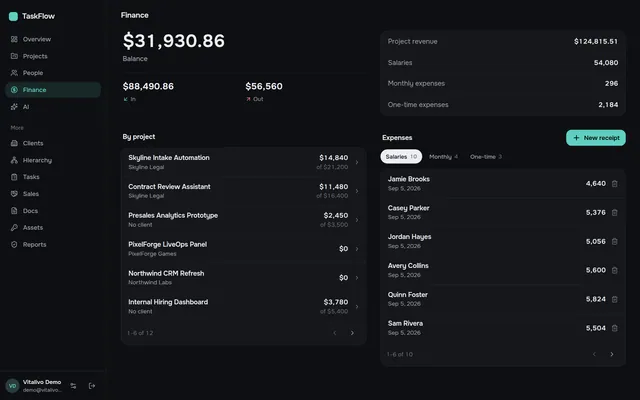The width and height of the screenshot is (640, 400).
Task: Open the Reports shield icon
Action: (14, 244)
